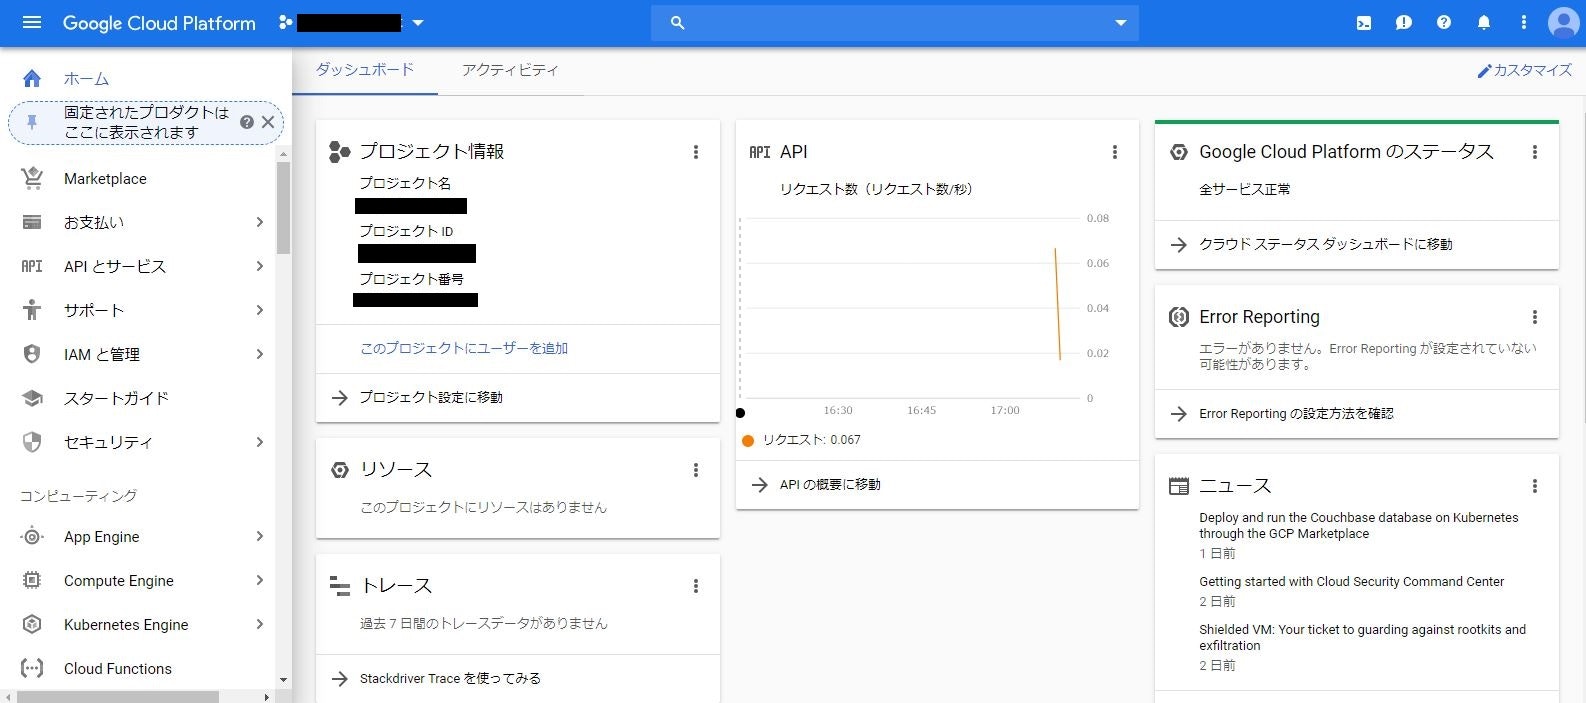
Task: Open Cloud Security Command Center news item
Action: click(1351, 581)
